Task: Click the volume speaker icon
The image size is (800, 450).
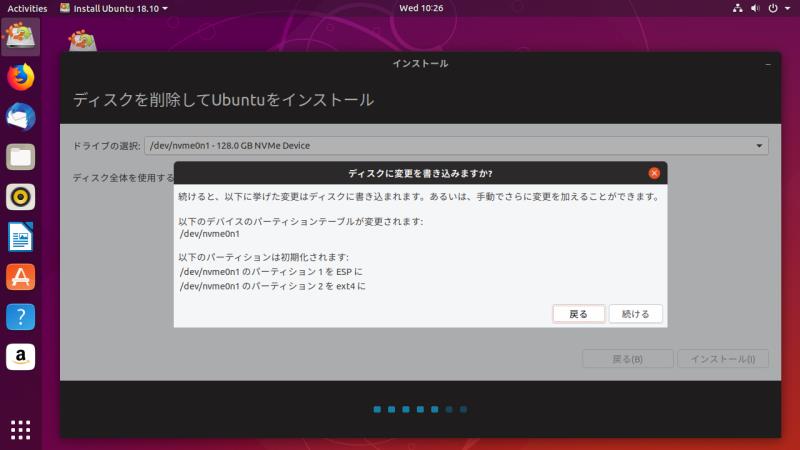Action: click(755, 8)
